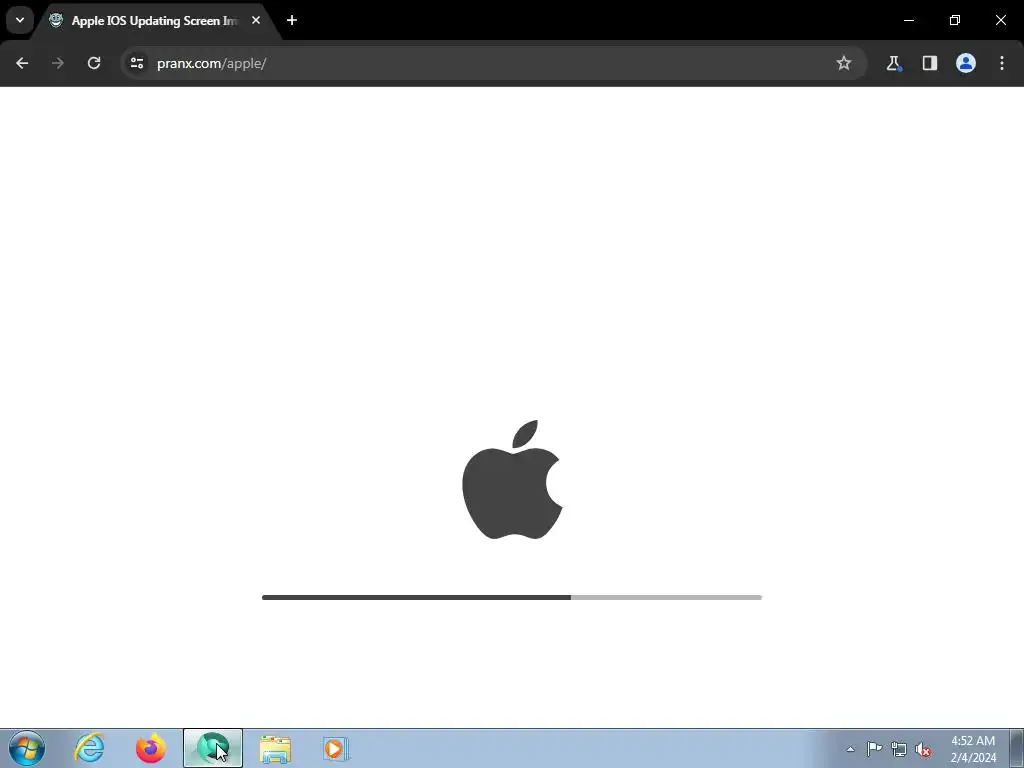Launch Firefox from the taskbar
The height and width of the screenshot is (768, 1024).
(x=151, y=748)
